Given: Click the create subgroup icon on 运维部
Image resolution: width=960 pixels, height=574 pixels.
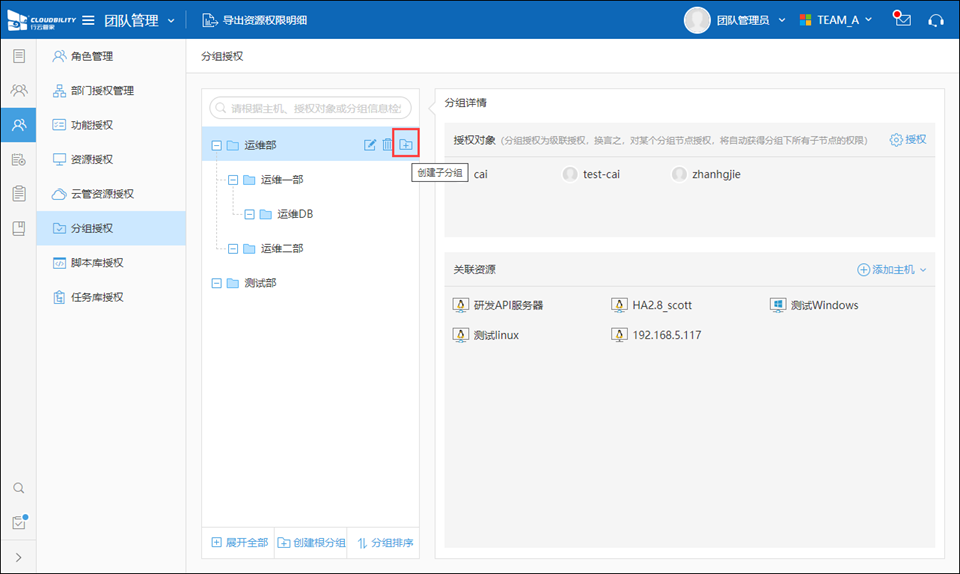Looking at the screenshot, I should [x=405, y=145].
